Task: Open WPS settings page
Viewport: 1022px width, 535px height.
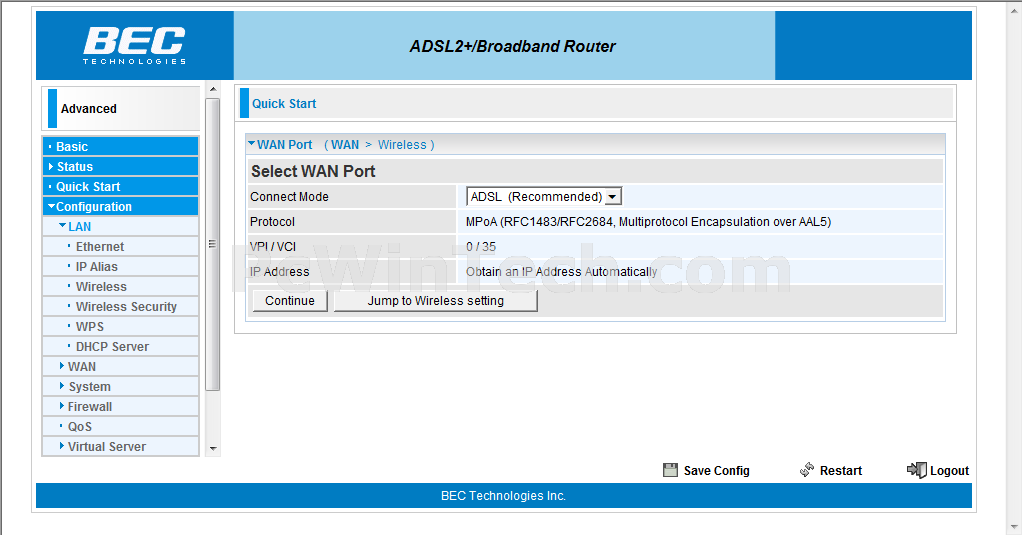Action: click(x=121, y=326)
